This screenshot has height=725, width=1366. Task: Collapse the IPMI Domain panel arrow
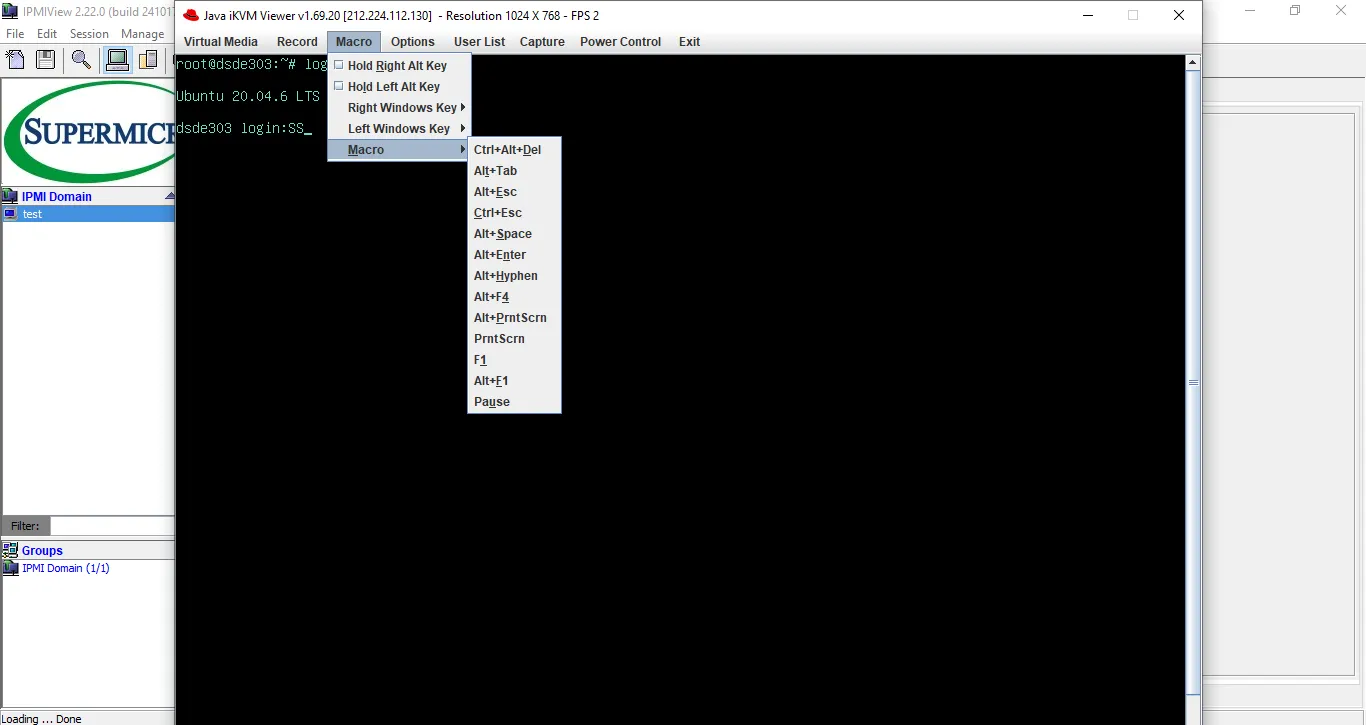pos(169,196)
